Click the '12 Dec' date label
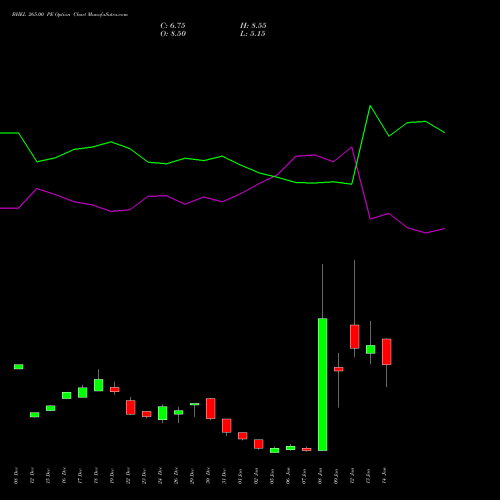This screenshot has width=500, height=500. tap(32, 476)
